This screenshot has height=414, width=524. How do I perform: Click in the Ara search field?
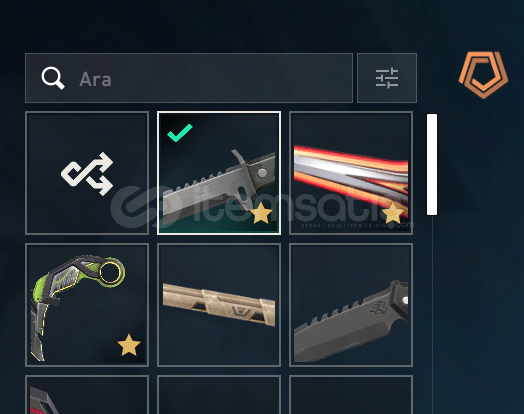(x=189, y=78)
